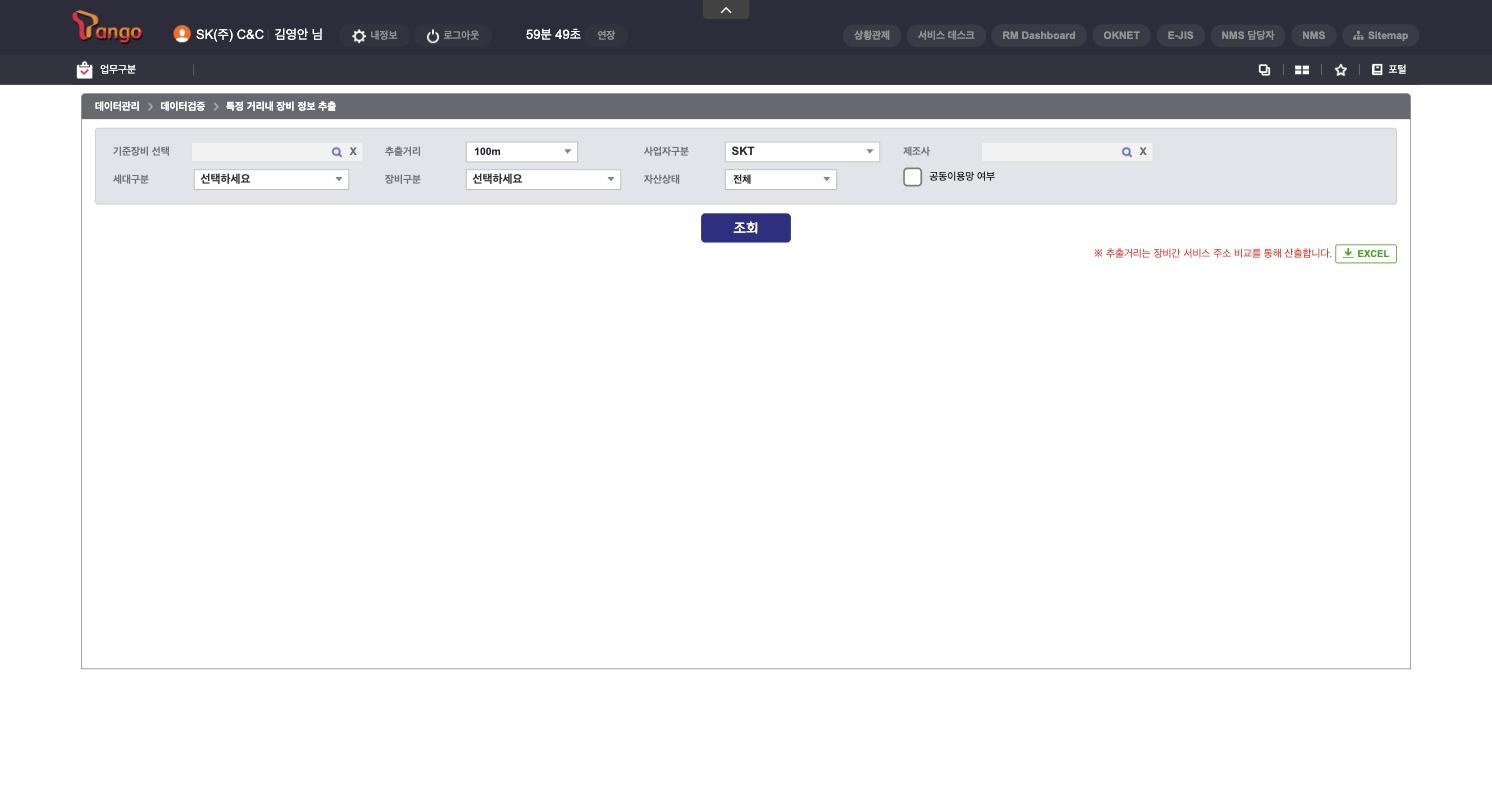Open the Sitemap
1492x812 pixels.
tap(1381, 36)
